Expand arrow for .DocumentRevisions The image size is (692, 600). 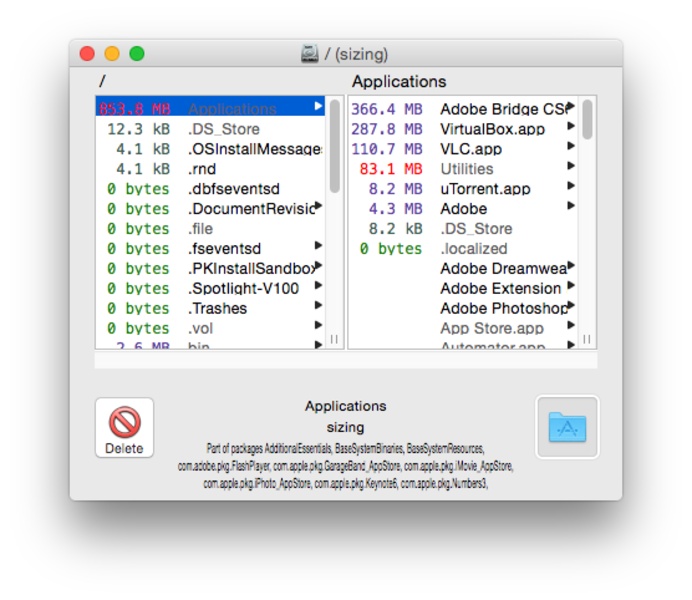tap(318, 206)
